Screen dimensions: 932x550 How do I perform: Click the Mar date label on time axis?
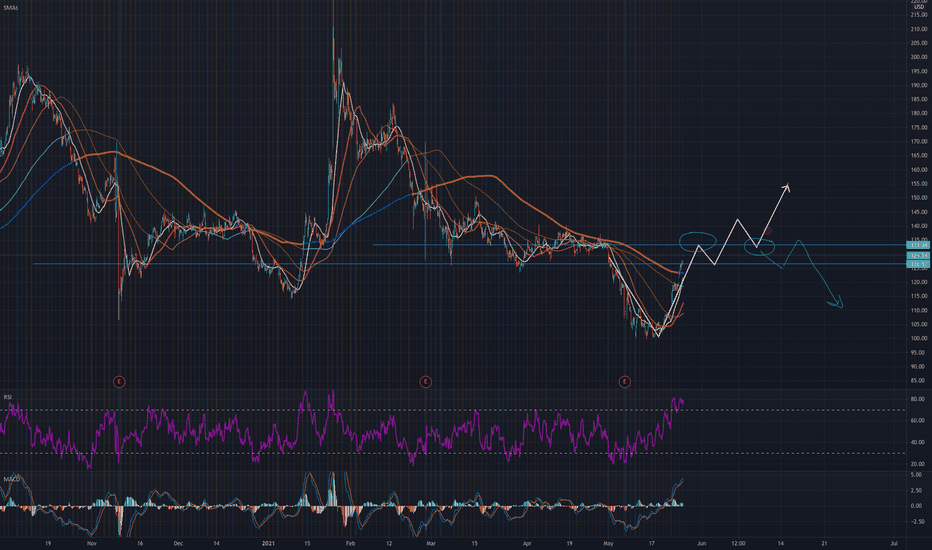(431, 543)
